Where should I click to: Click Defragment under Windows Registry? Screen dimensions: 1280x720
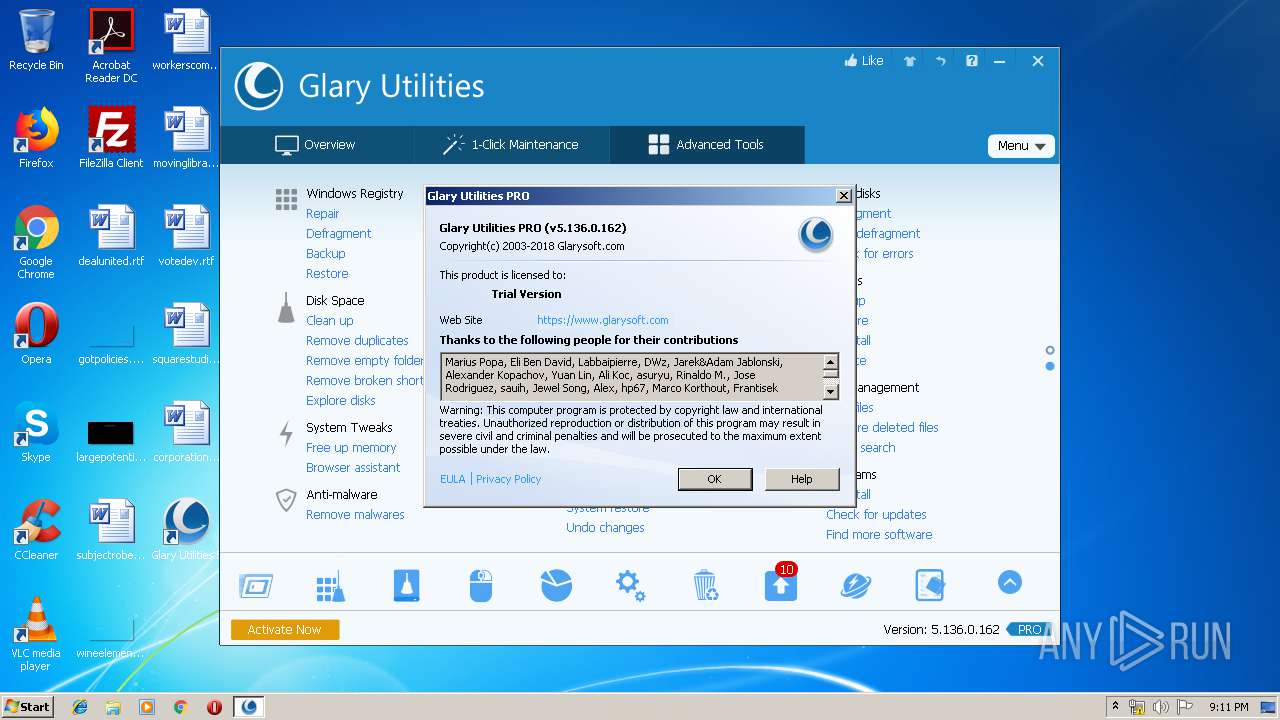pyautogui.click(x=338, y=234)
